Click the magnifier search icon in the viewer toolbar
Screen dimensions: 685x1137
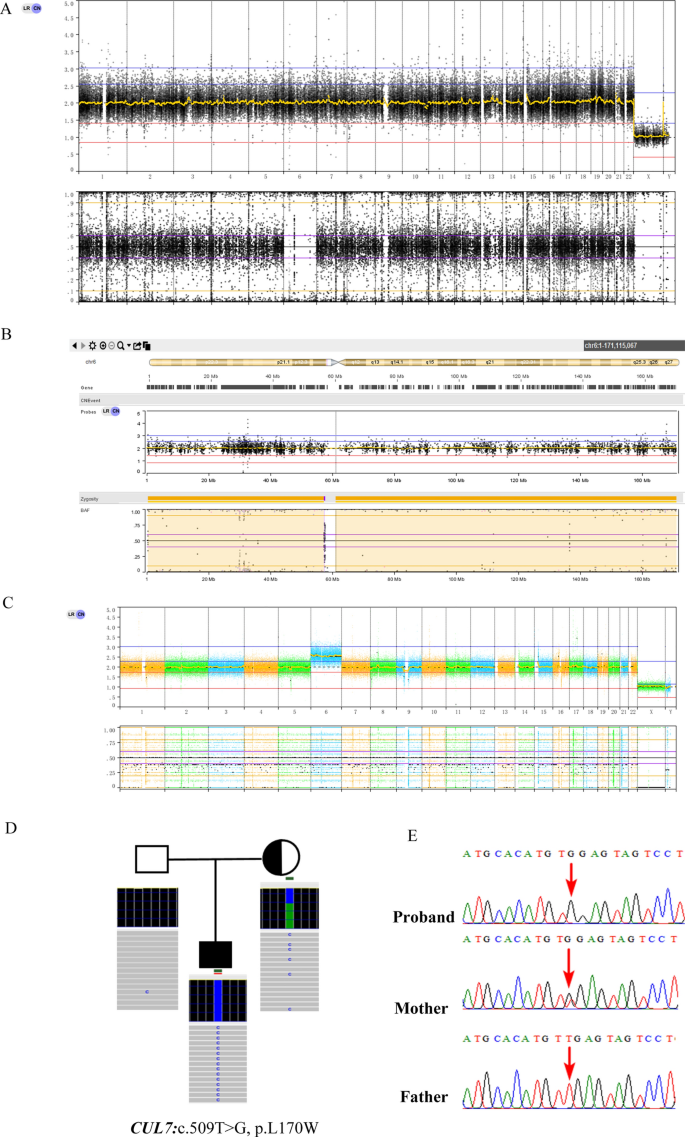[120, 346]
